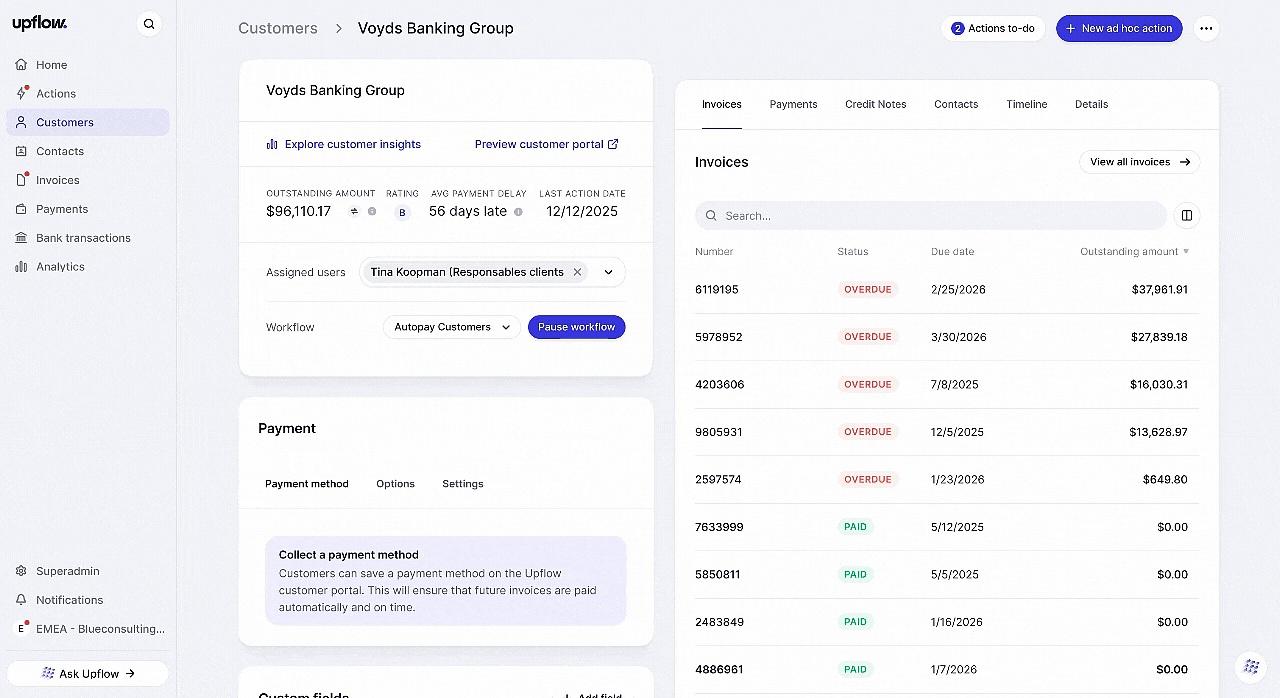
Task: Click Ask Upflow button
Action: click(88, 673)
